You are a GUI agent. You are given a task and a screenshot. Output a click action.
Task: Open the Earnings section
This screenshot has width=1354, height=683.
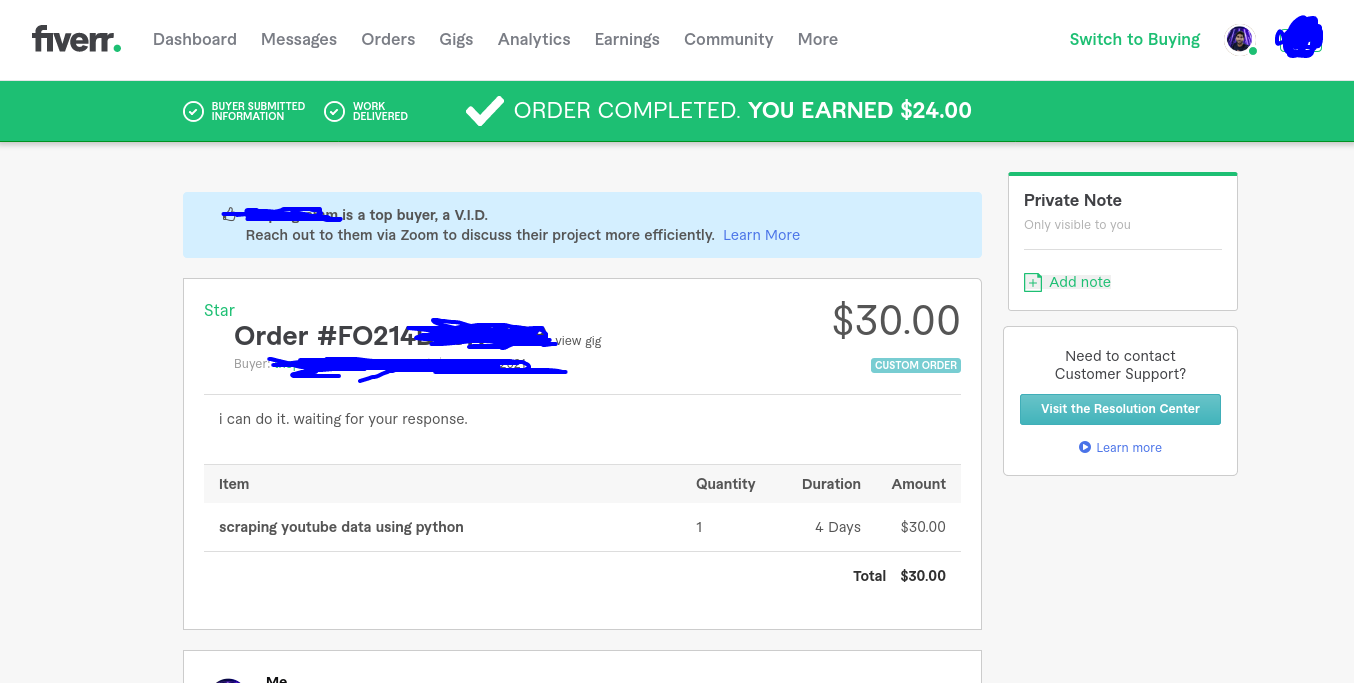pos(627,39)
